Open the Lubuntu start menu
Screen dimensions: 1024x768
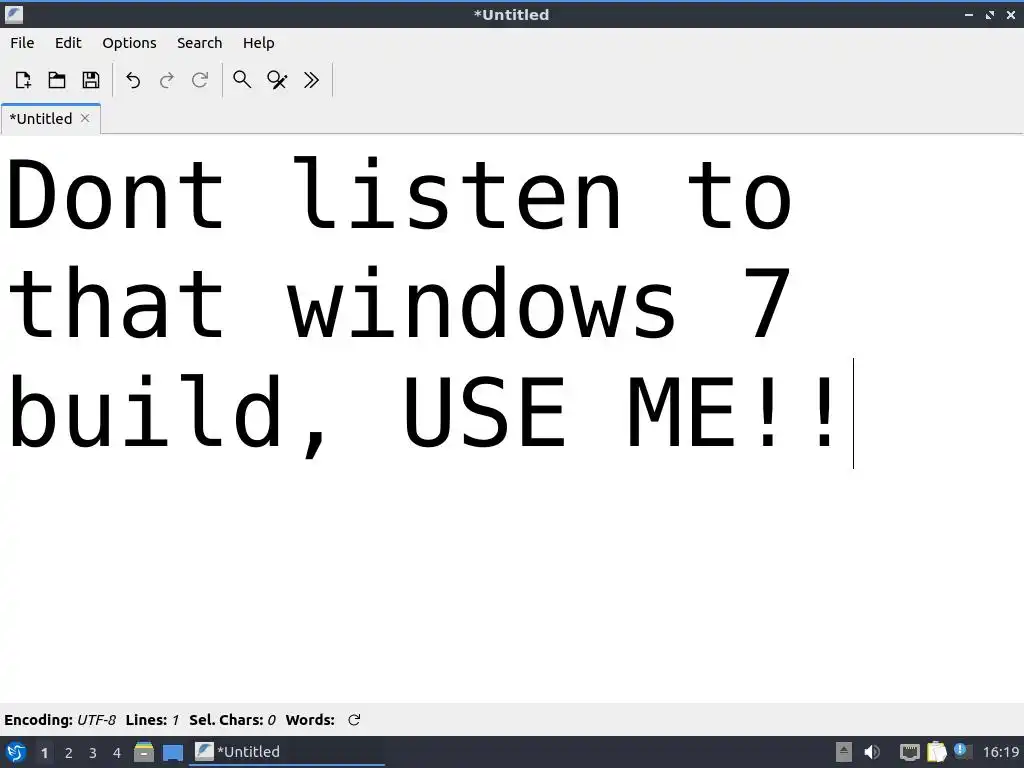point(16,752)
